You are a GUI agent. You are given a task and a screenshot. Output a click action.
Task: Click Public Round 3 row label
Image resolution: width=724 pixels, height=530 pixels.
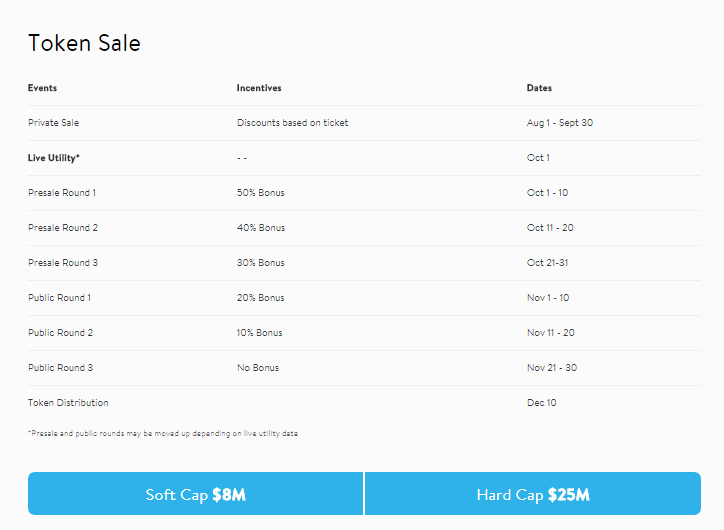point(60,368)
